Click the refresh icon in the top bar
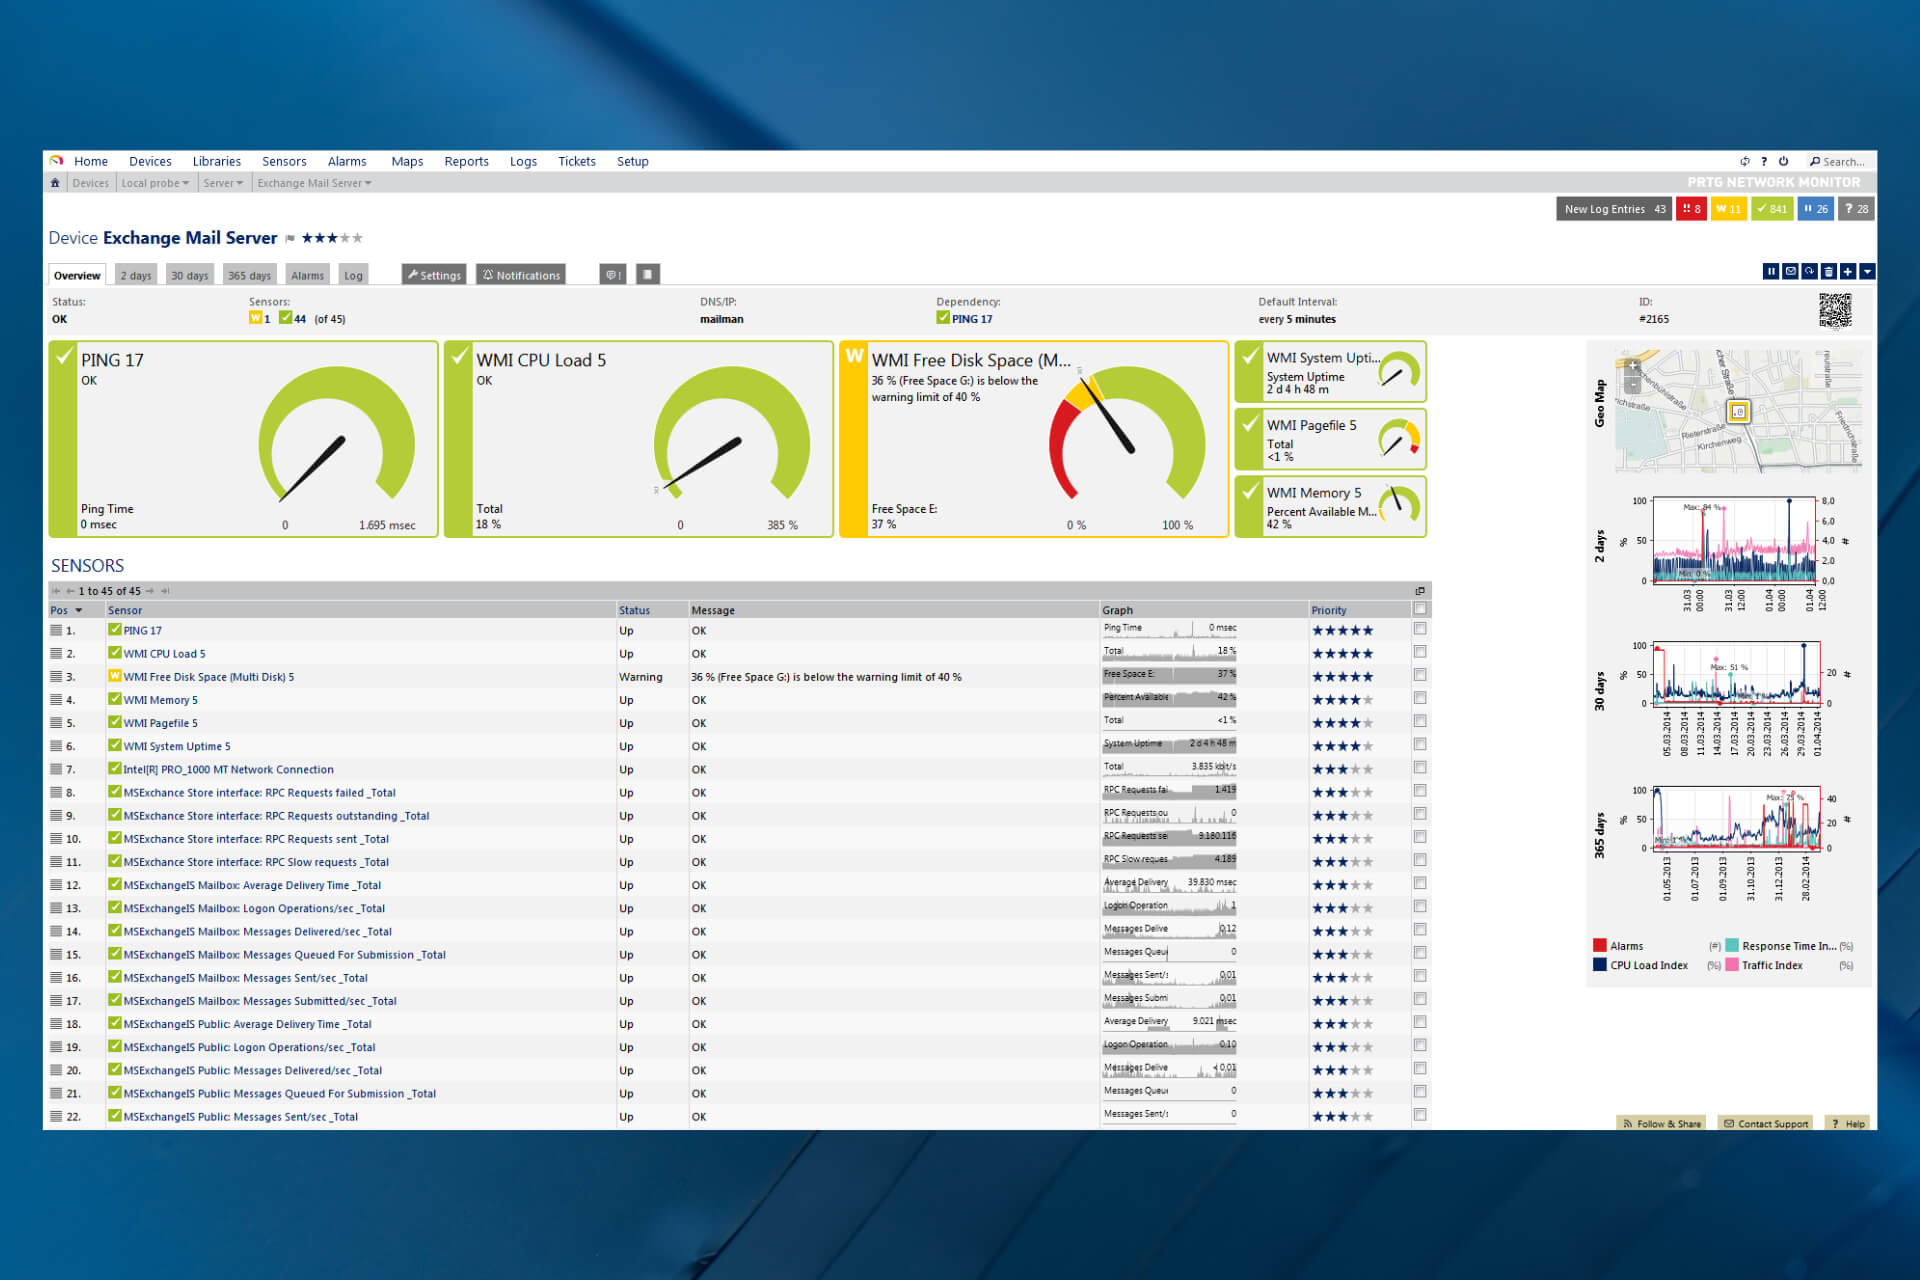 point(1744,161)
